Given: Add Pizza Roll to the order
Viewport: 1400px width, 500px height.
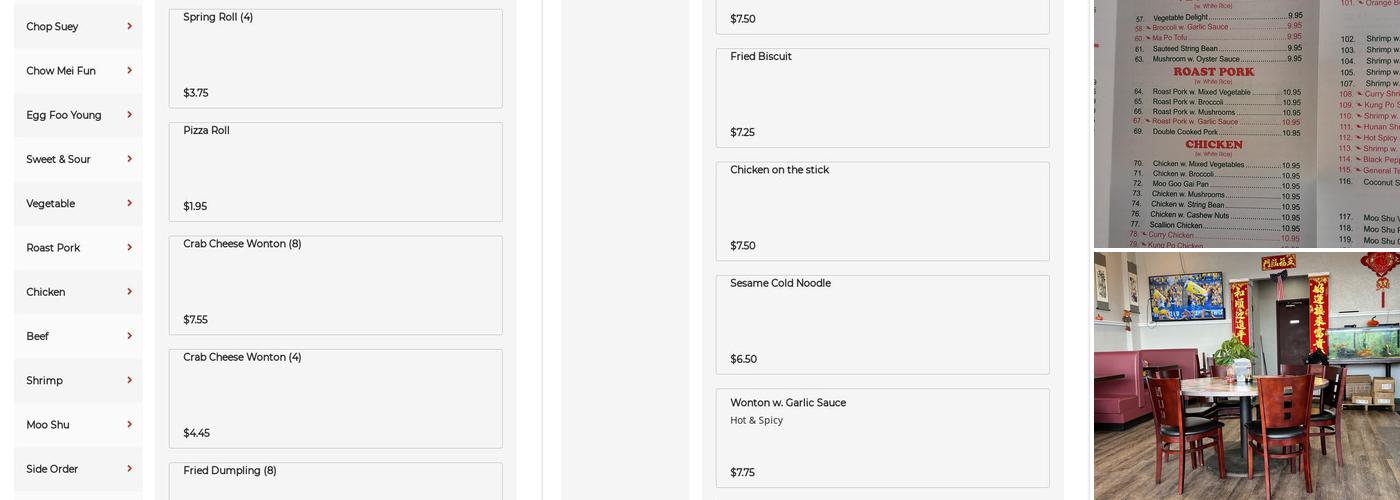Looking at the screenshot, I should click(335, 171).
